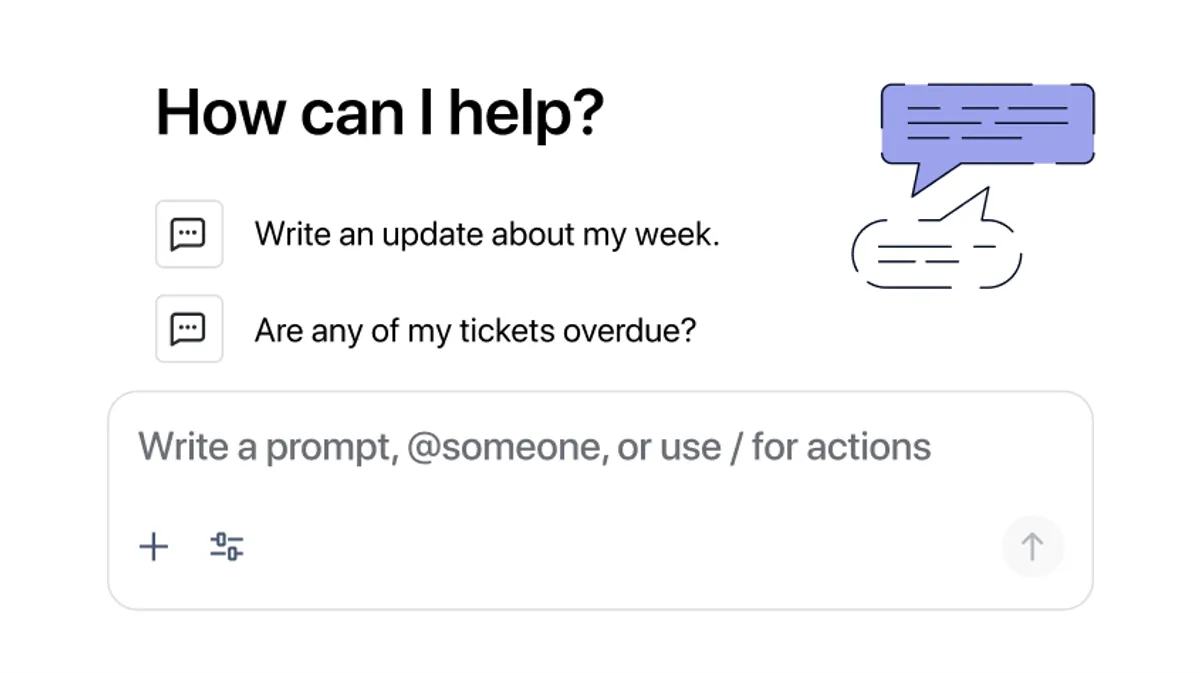Click the purple speech bubble illustration
Screen dimensions: 1200x673
(x=987, y=124)
